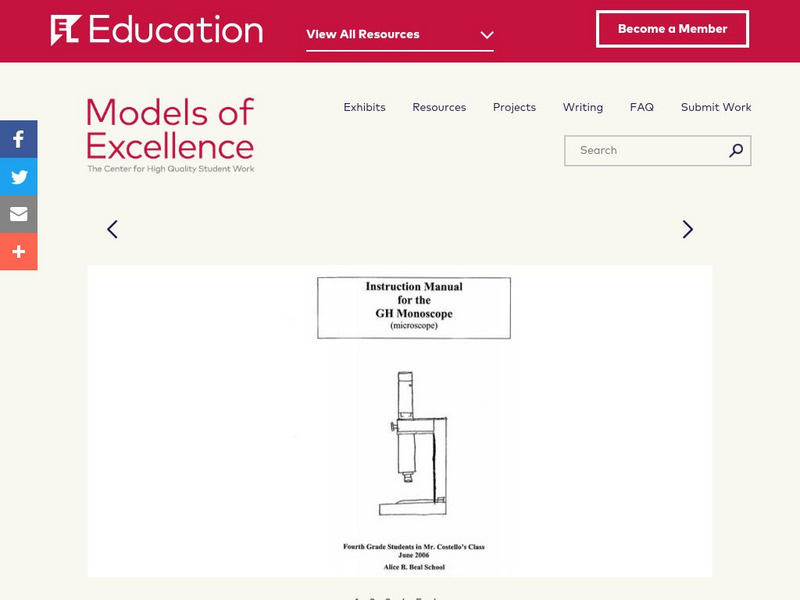Click inside the Search input field

click(645, 151)
